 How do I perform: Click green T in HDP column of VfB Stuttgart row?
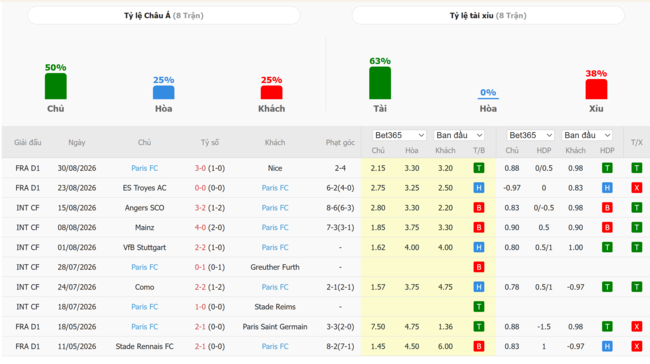click(607, 247)
